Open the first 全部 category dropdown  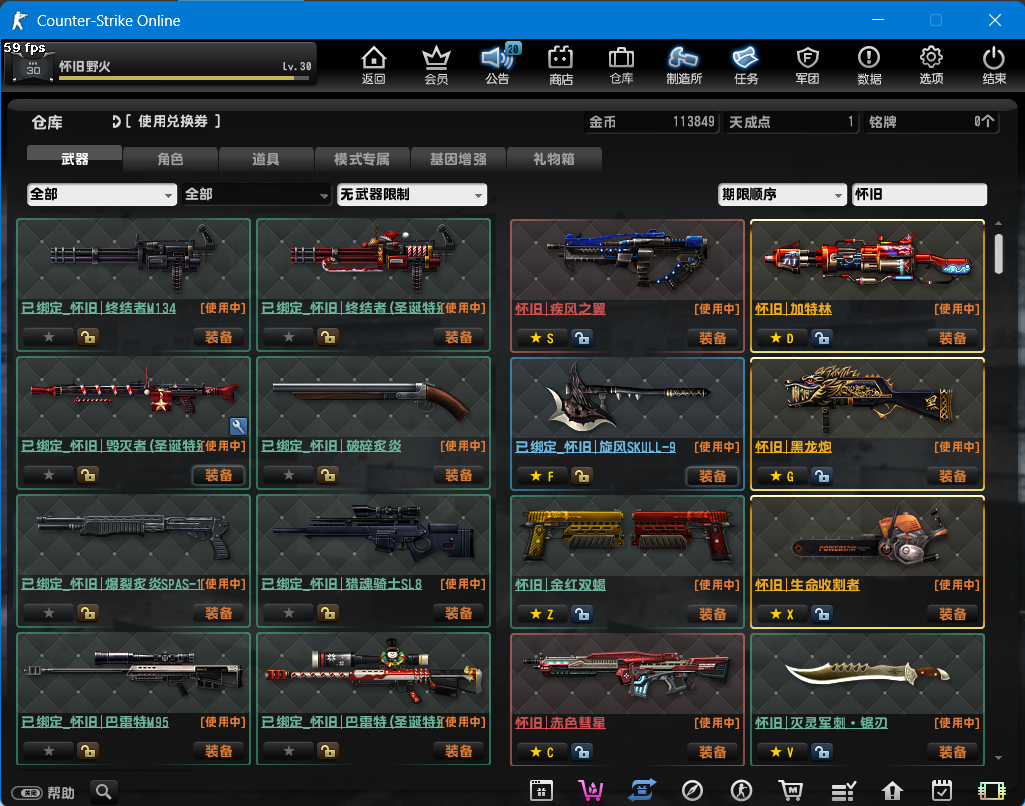(x=102, y=194)
